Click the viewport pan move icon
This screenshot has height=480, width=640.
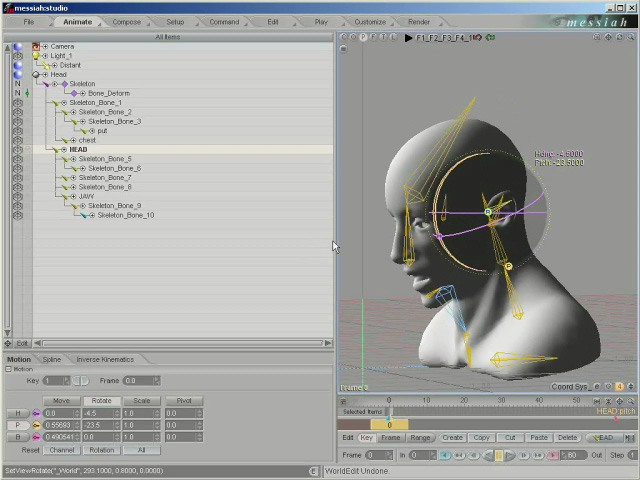[608, 37]
